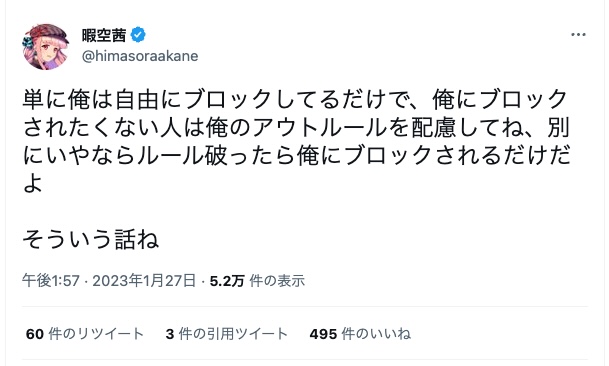
Task: Click the bold 60 retweet count number
Action: click(x=35, y=334)
